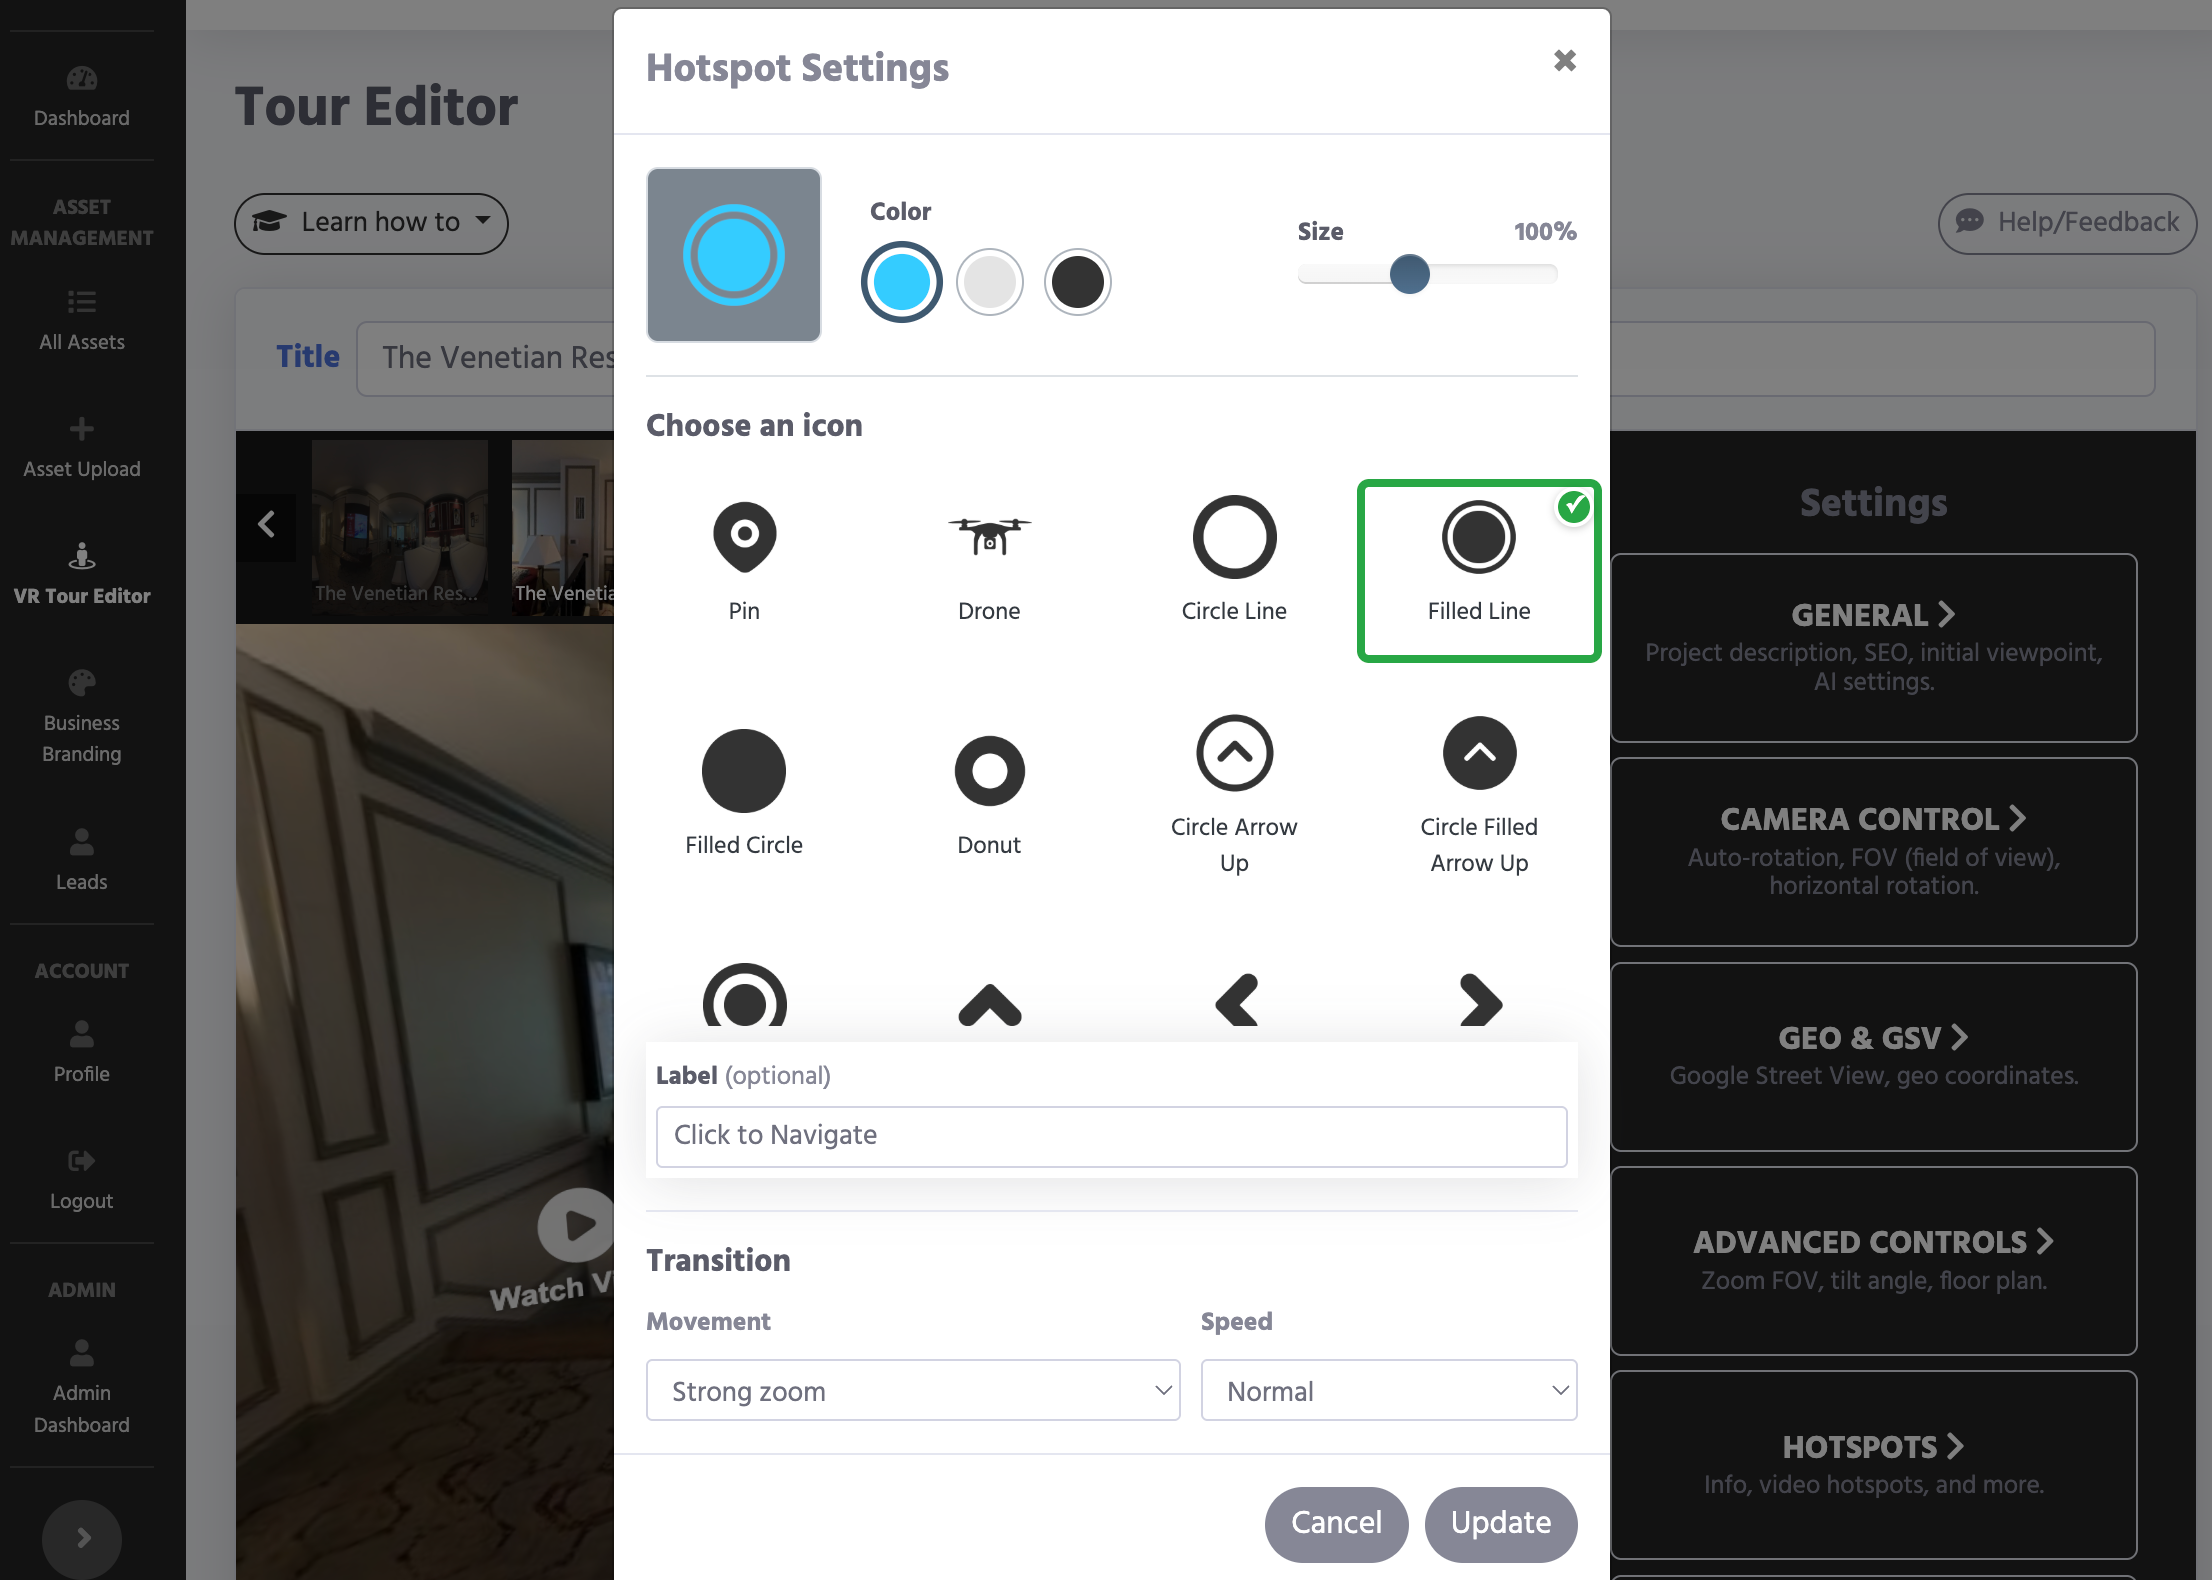Image resolution: width=2212 pixels, height=1580 pixels.
Task: Open Admin Dashboard
Action: [x=82, y=1388]
